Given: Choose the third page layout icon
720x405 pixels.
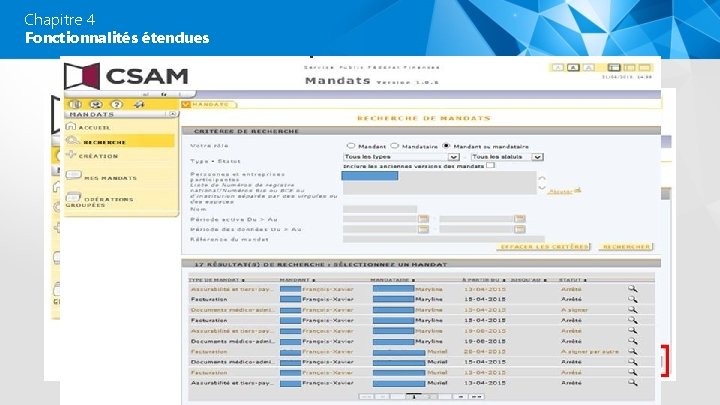Looking at the screenshot, I should click(644, 68).
